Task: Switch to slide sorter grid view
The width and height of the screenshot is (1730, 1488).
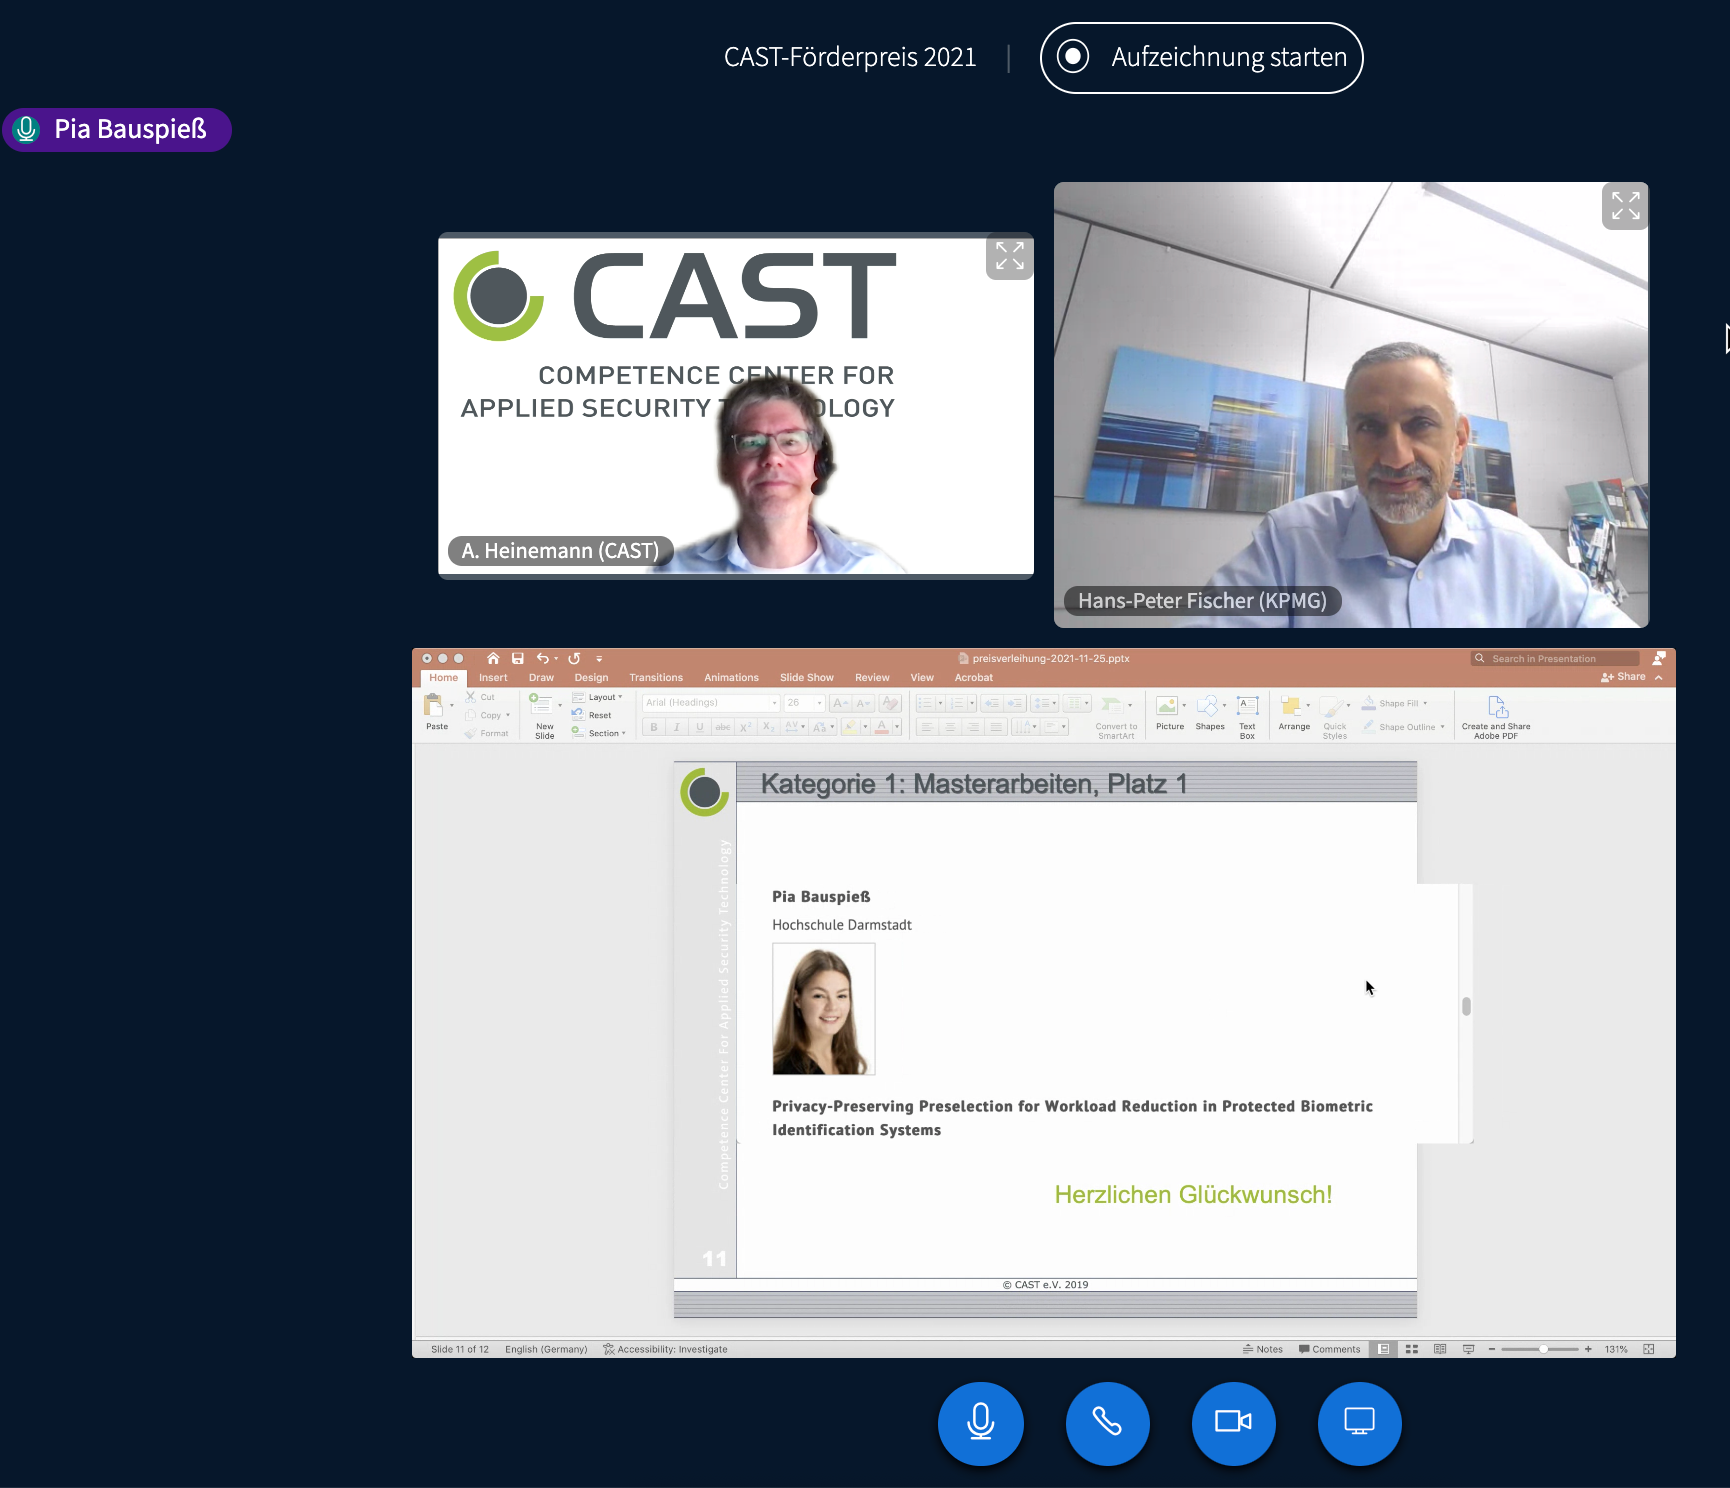Action: [x=1412, y=1349]
